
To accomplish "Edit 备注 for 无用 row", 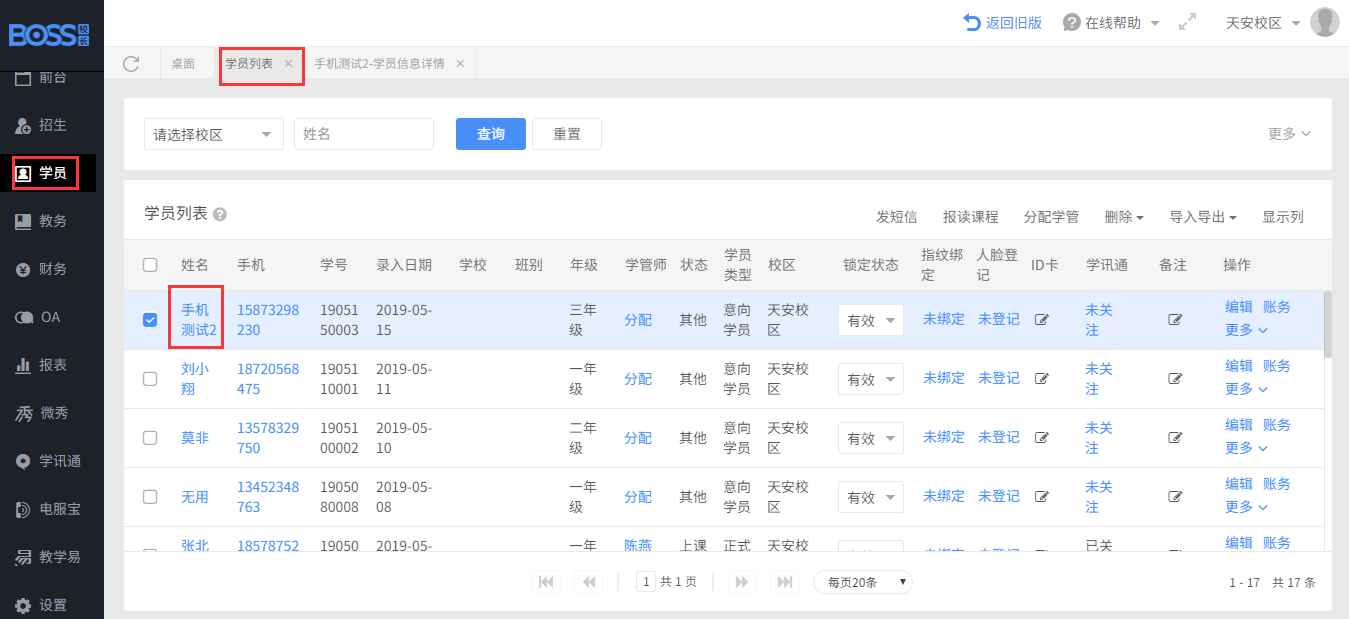I will pyautogui.click(x=1175, y=497).
